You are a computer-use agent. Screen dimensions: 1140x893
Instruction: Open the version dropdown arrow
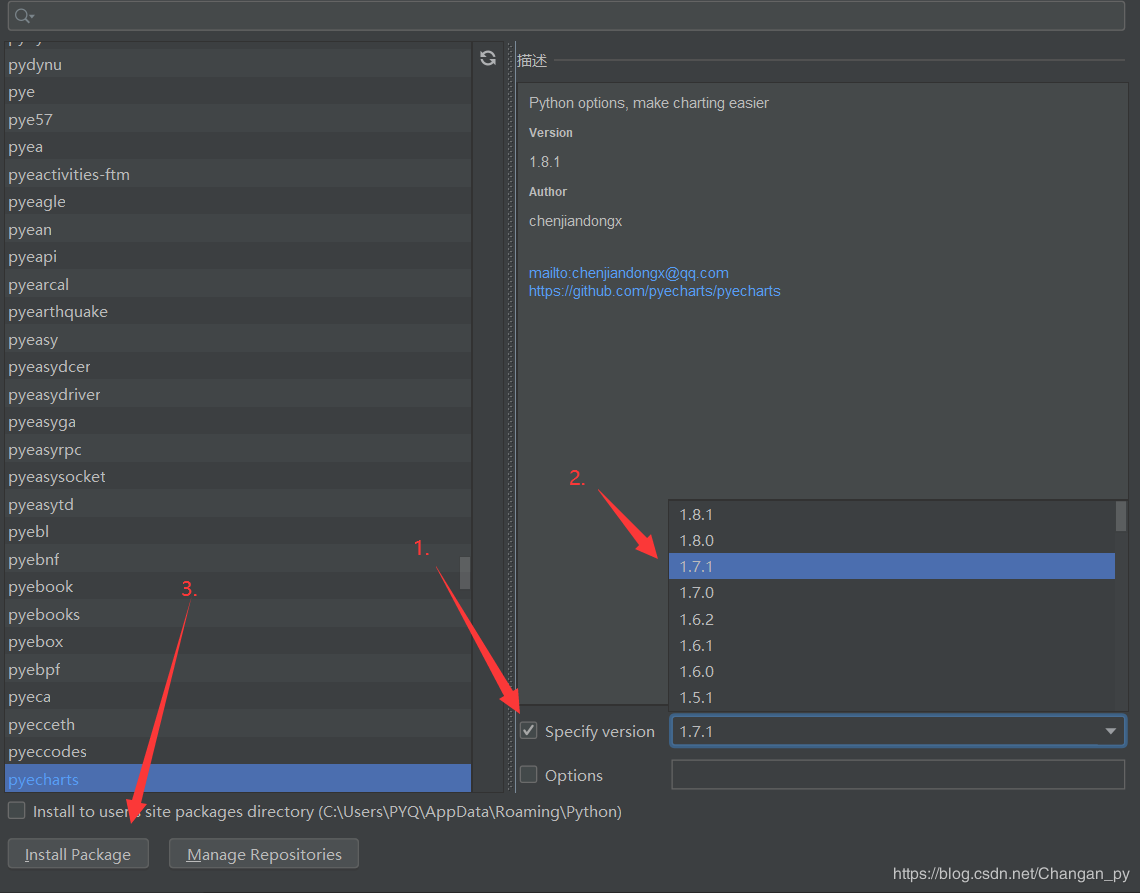(x=1110, y=731)
